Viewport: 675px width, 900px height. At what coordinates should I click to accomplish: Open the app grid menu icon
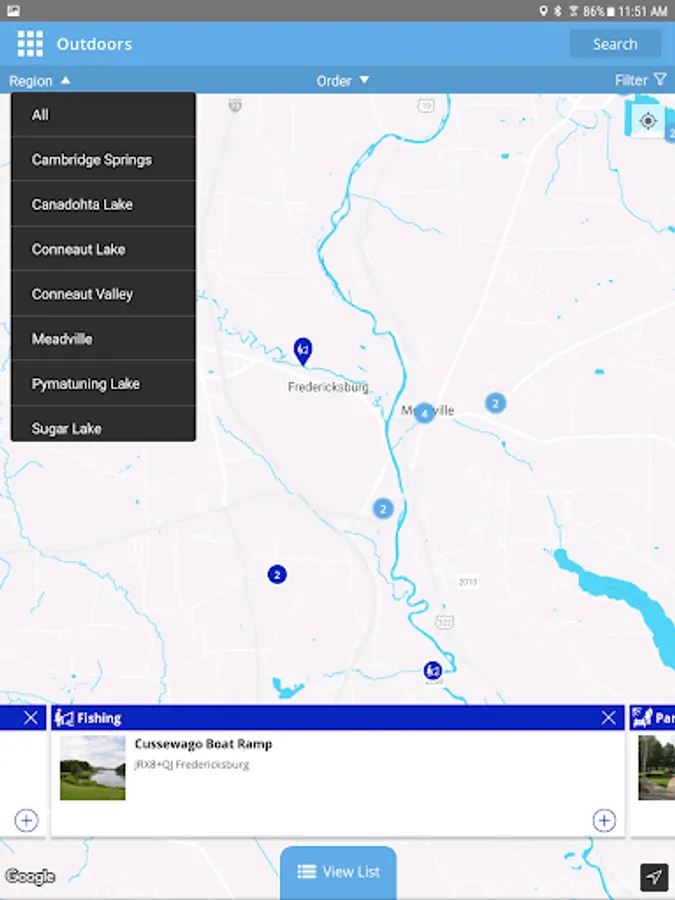point(30,44)
